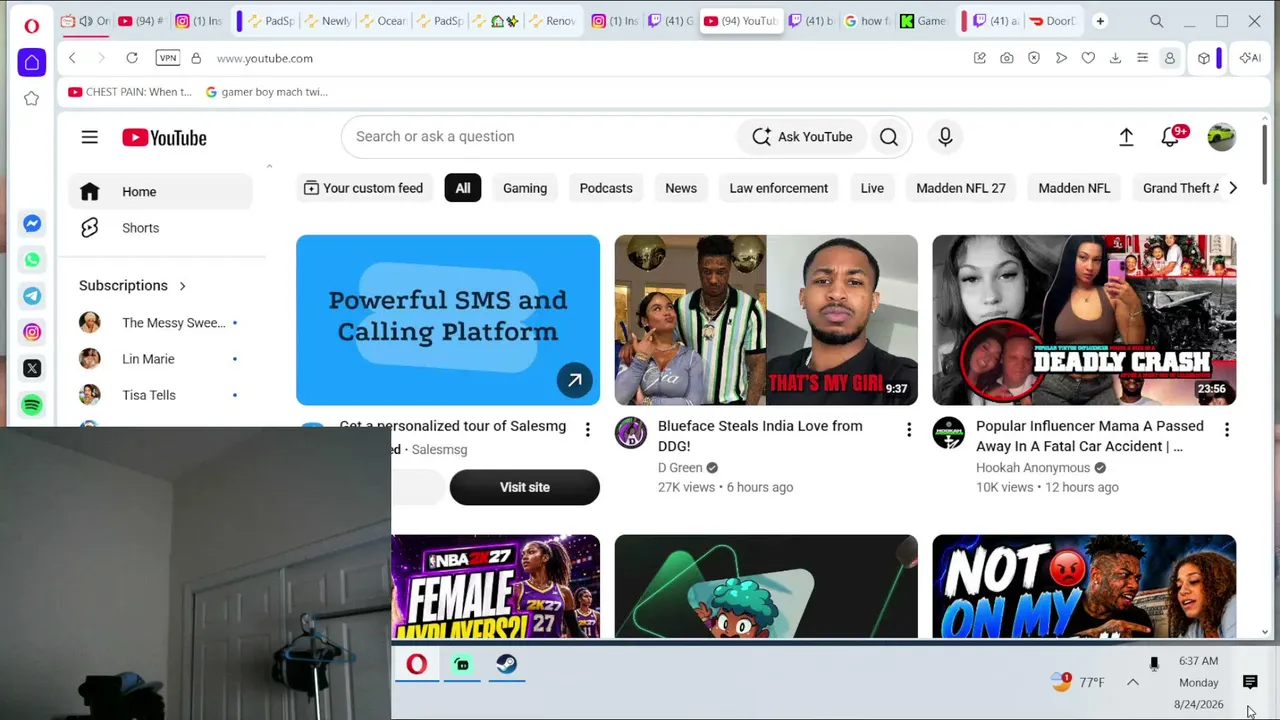The width and height of the screenshot is (1280, 720).
Task: Open options menu for Popular Influencer Mama A video
Action: [x=1227, y=430]
